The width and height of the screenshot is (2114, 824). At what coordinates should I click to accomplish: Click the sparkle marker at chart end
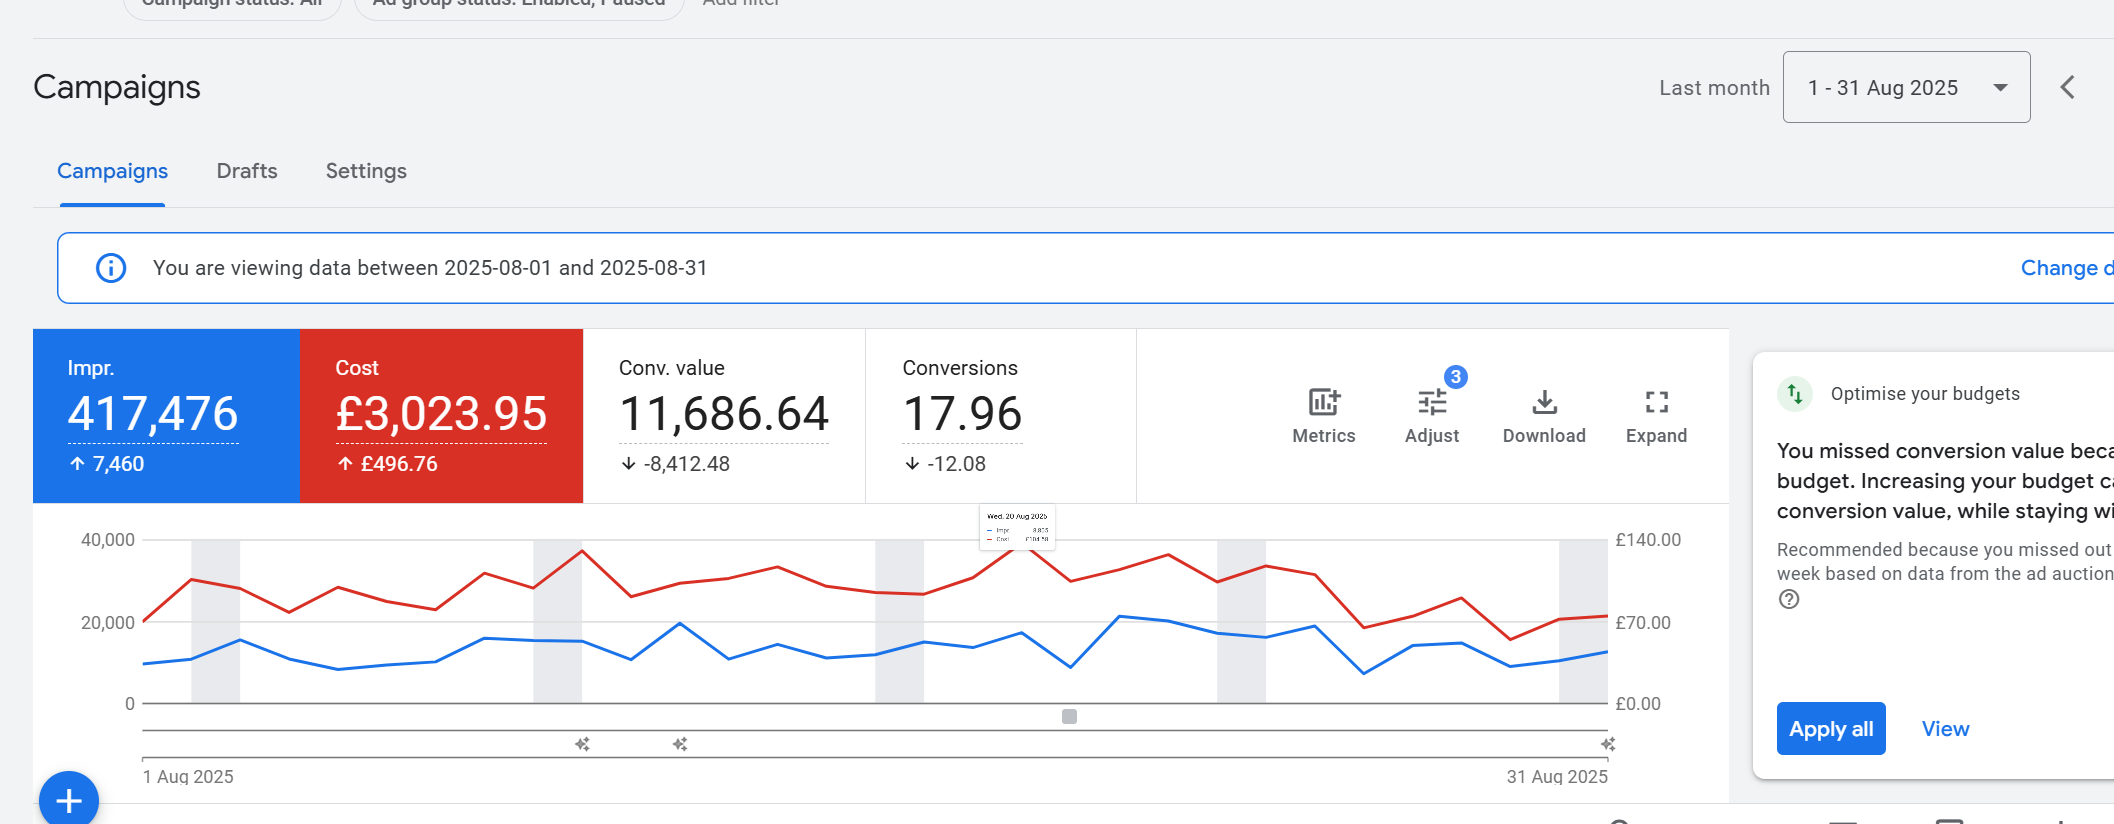coord(1608,744)
